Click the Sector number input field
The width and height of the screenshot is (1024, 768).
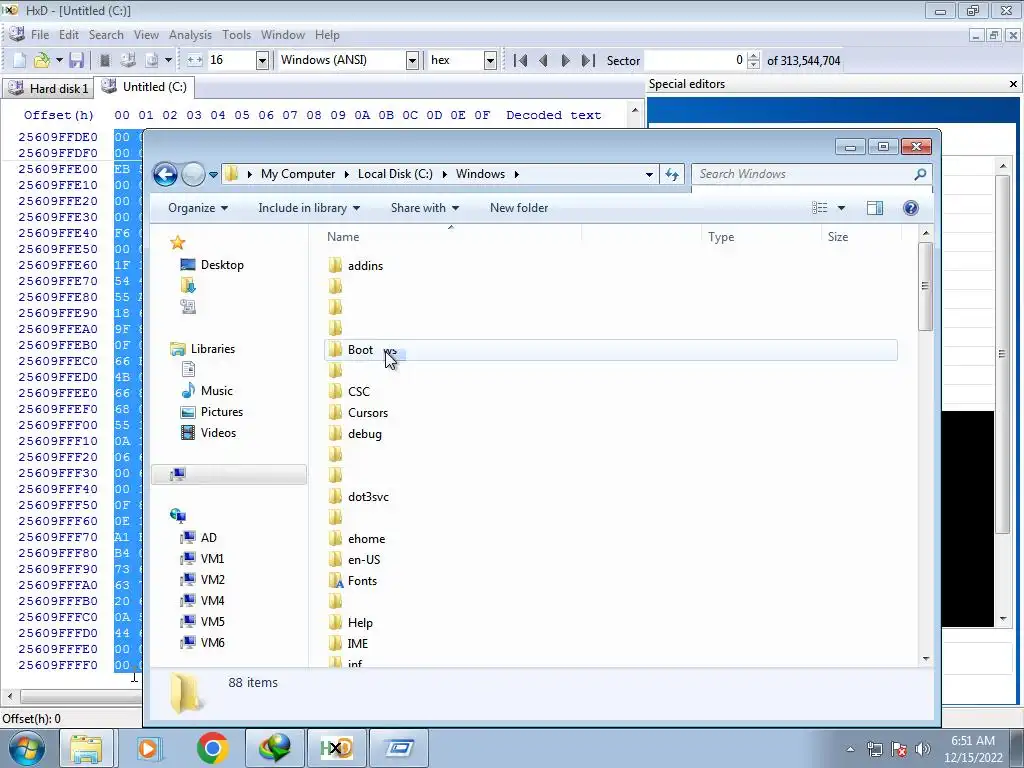click(x=695, y=60)
